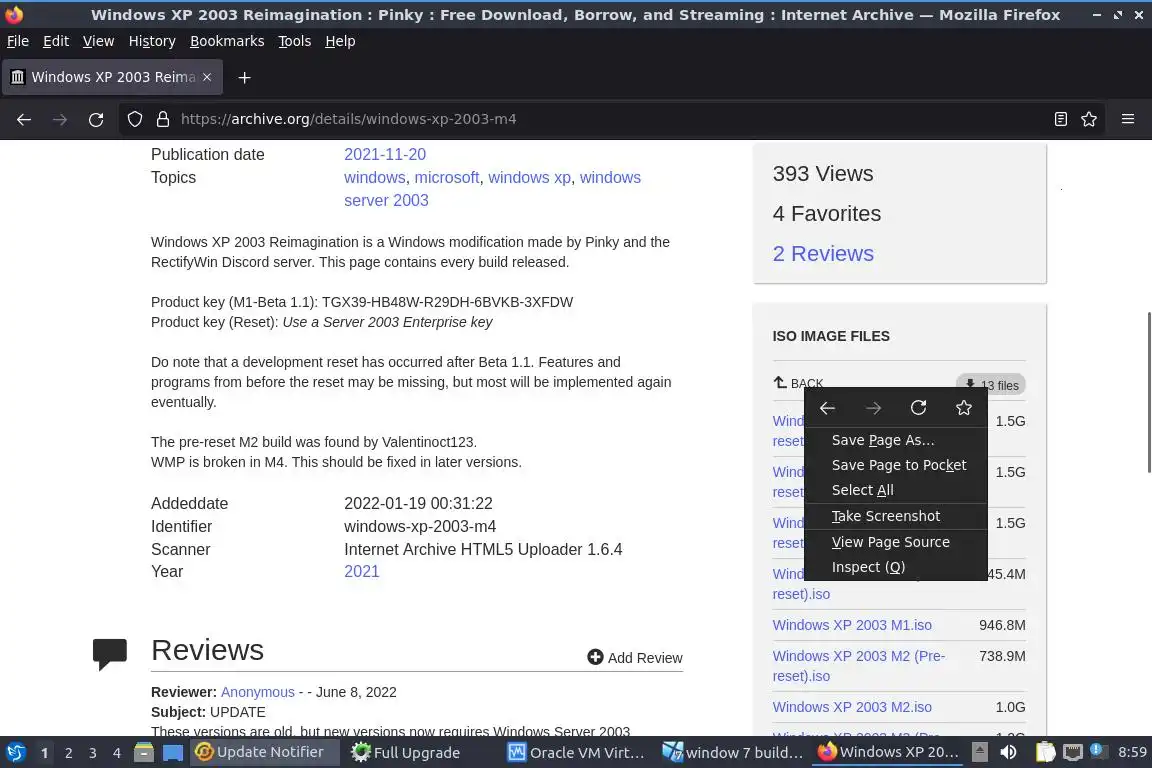The image size is (1152, 768).
Task: Open the Edit menu
Action: click(56, 41)
